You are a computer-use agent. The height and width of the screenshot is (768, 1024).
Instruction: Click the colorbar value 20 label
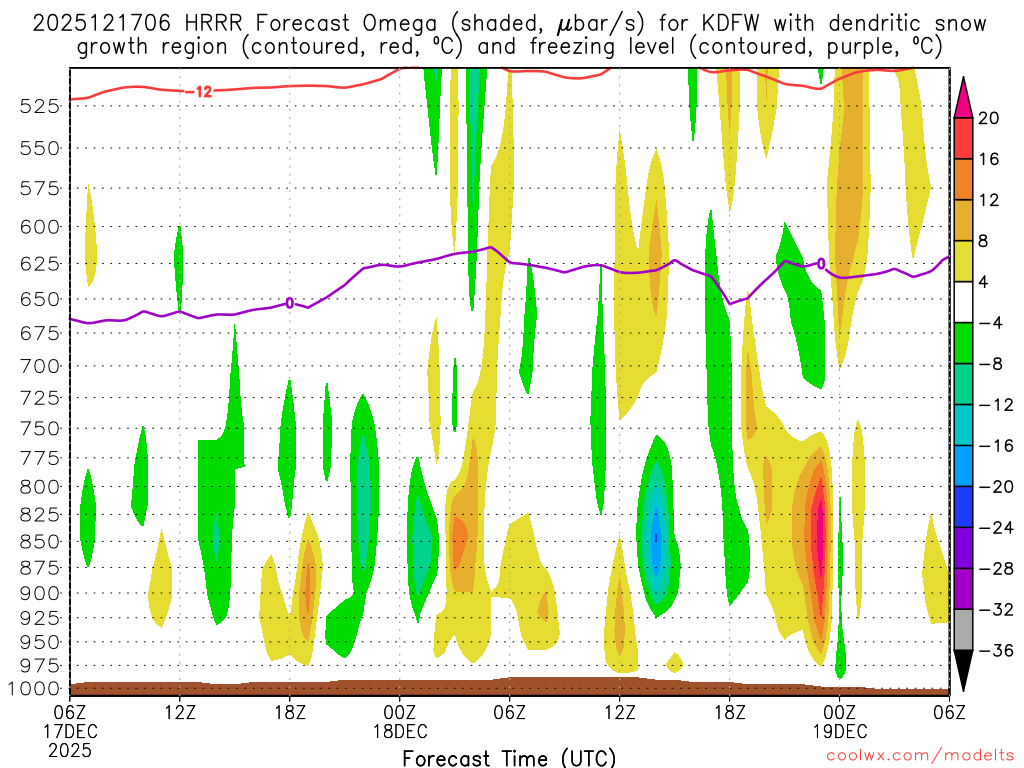989,118
